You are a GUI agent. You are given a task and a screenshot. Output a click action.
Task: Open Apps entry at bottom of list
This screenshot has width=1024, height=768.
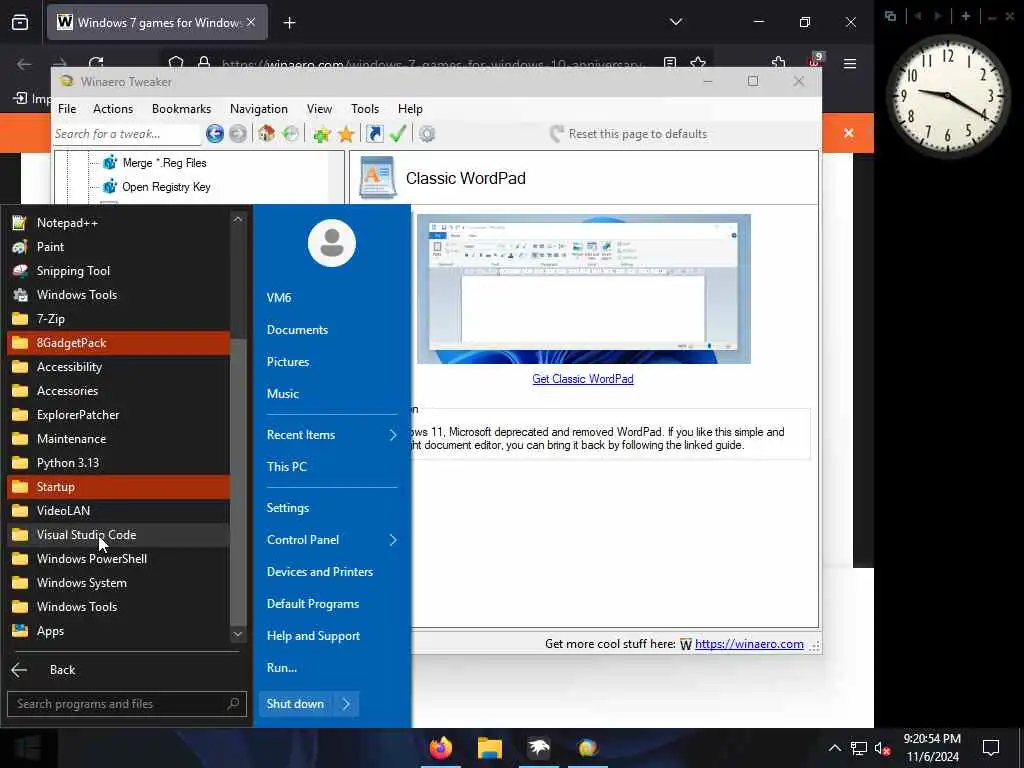tap(118, 631)
